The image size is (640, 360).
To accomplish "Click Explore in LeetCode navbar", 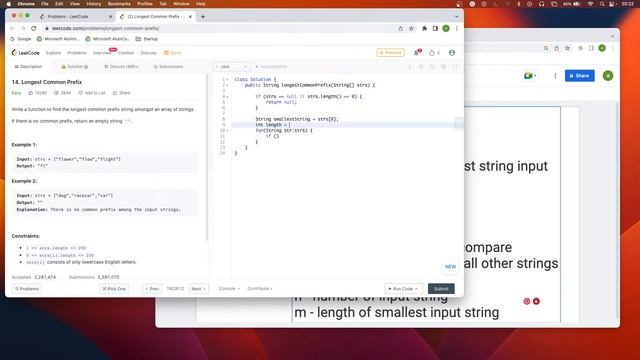I will (x=53, y=53).
